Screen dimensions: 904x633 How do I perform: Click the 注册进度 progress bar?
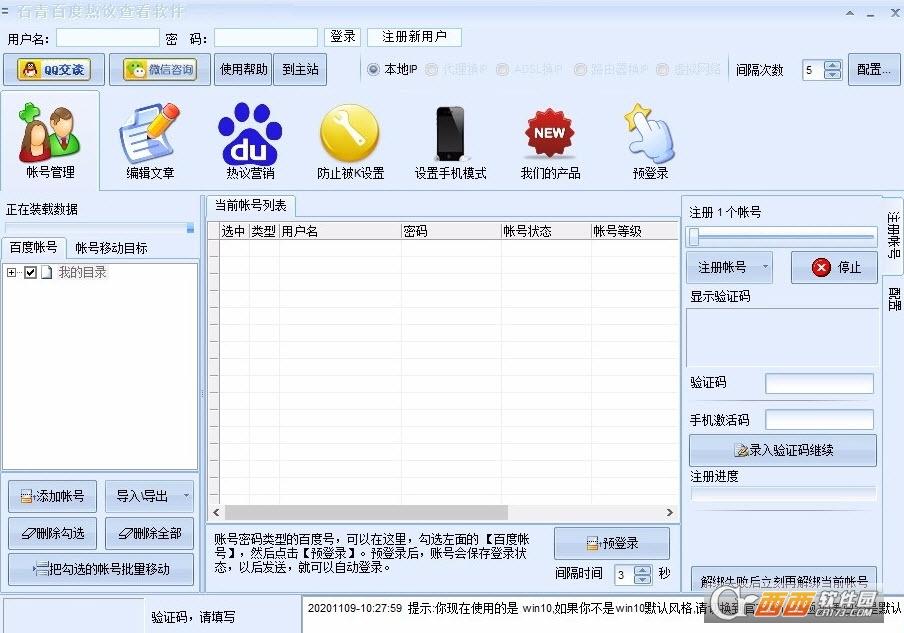783,493
